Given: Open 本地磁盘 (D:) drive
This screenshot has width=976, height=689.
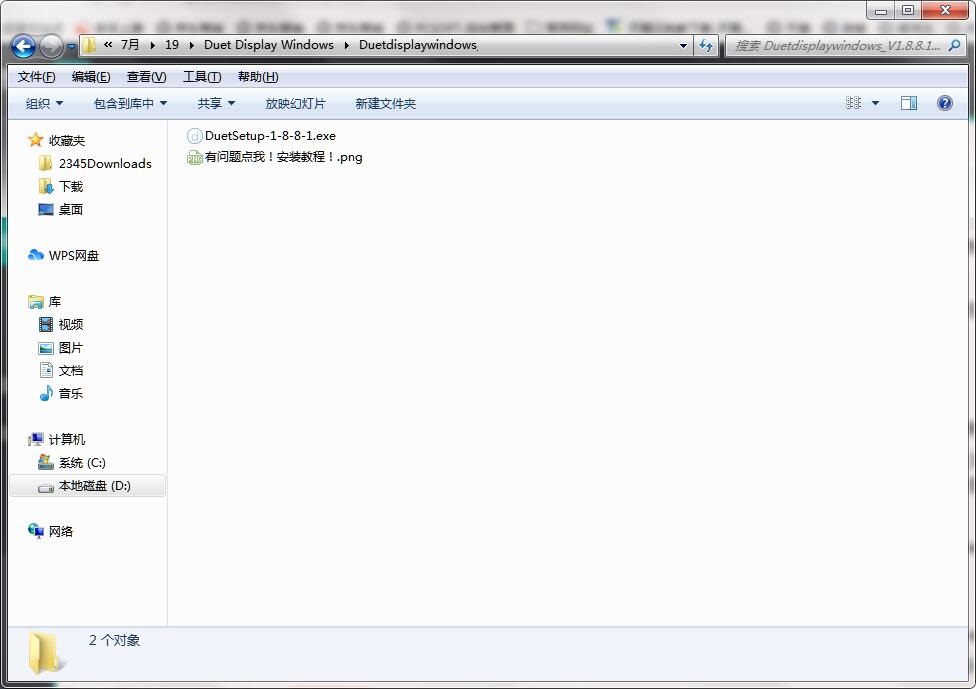Looking at the screenshot, I should [x=95, y=485].
